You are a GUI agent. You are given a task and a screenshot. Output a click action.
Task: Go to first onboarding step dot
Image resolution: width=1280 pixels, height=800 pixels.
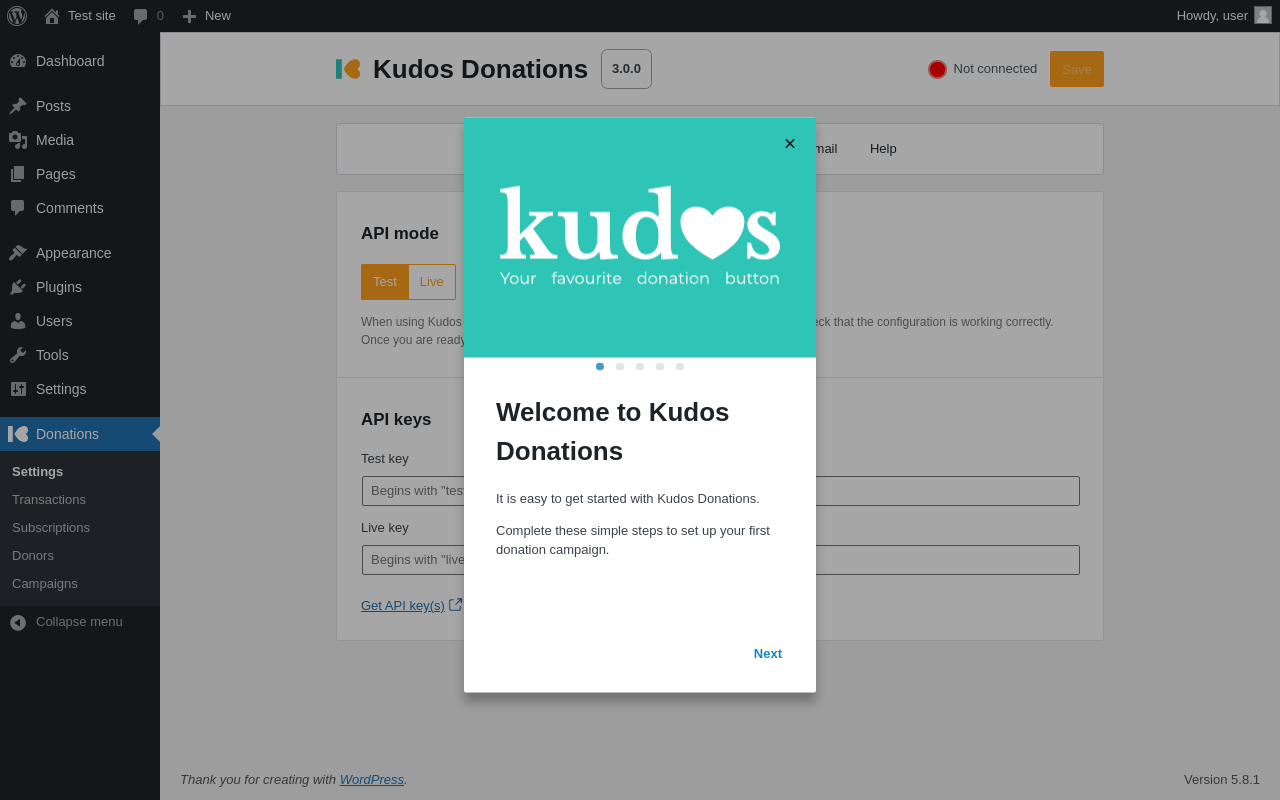[x=600, y=366]
